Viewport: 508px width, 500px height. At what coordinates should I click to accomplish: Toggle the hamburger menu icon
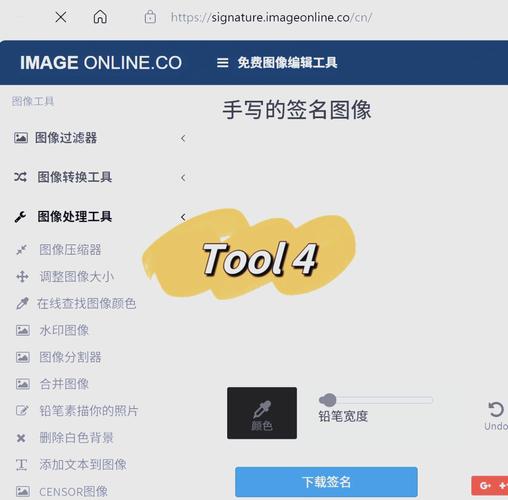(223, 63)
